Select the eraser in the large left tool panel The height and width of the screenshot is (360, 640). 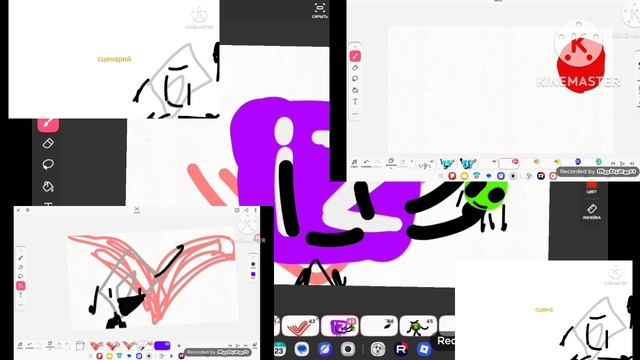tap(48, 143)
